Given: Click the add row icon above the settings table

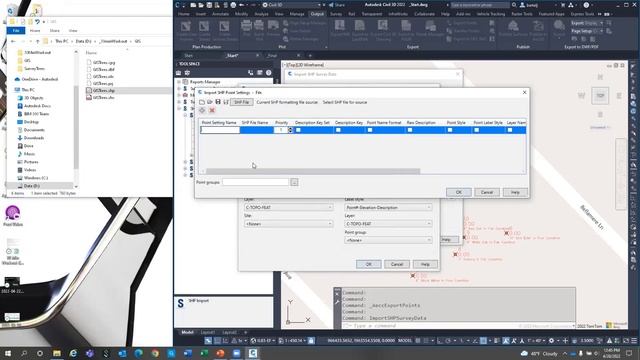Looking at the screenshot, I should click(202, 110).
